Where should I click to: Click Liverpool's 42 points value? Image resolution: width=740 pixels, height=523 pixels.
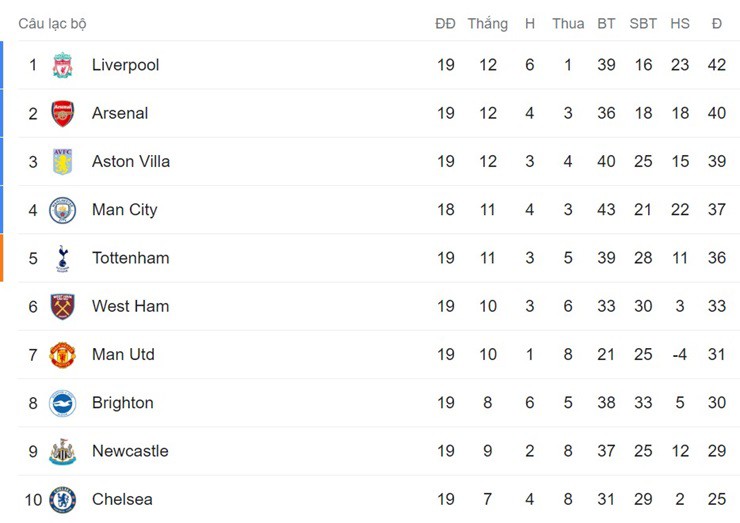[x=716, y=65]
